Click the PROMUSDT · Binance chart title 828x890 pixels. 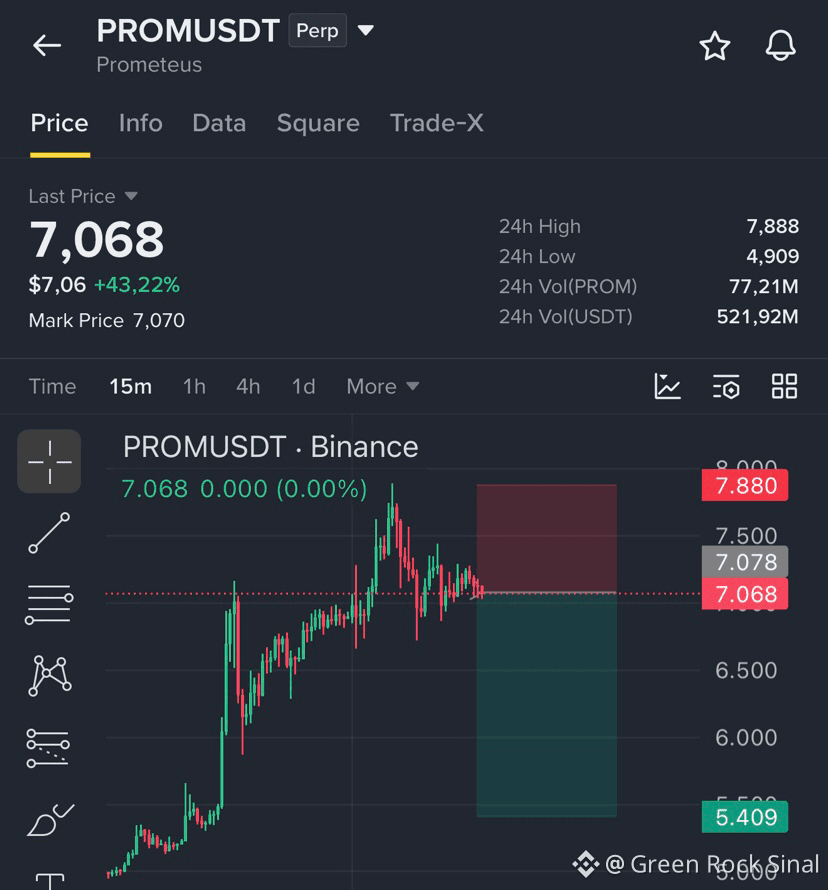coord(271,447)
